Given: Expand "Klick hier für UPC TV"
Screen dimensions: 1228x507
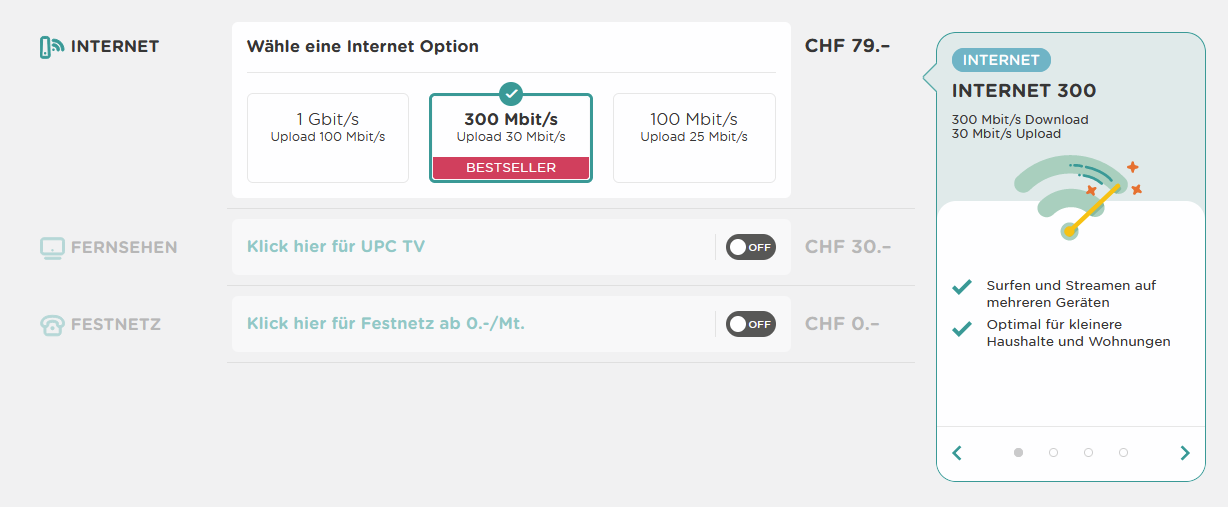Looking at the screenshot, I should 336,247.
